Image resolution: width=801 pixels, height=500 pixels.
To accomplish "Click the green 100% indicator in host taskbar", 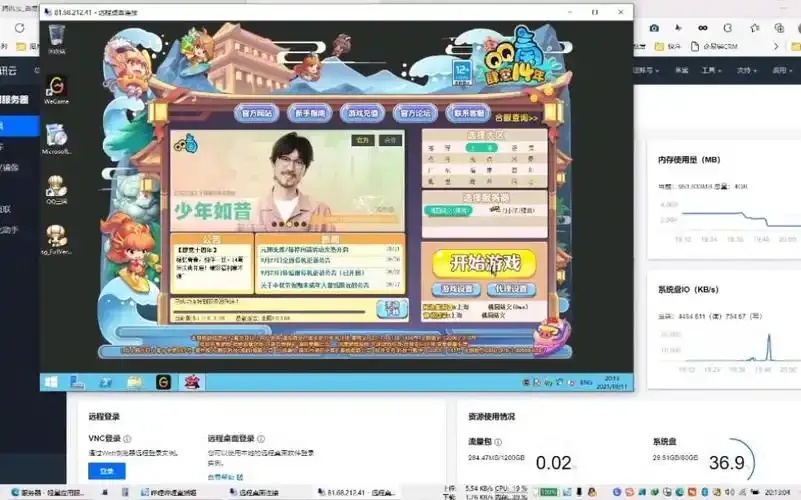I will pos(549,492).
